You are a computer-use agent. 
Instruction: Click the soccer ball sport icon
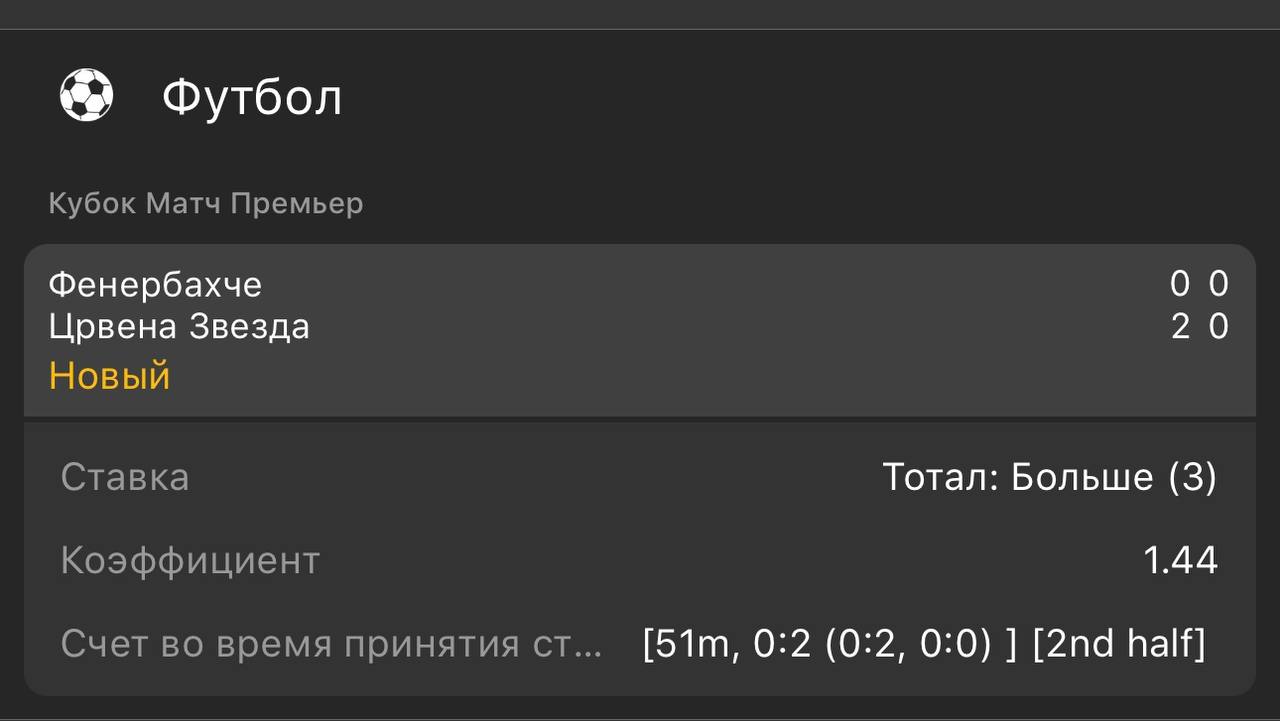86,96
